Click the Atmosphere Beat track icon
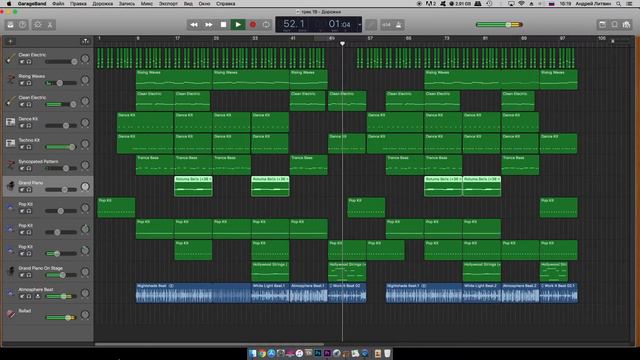This screenshot has height=360, width=640. click(11, 293)
